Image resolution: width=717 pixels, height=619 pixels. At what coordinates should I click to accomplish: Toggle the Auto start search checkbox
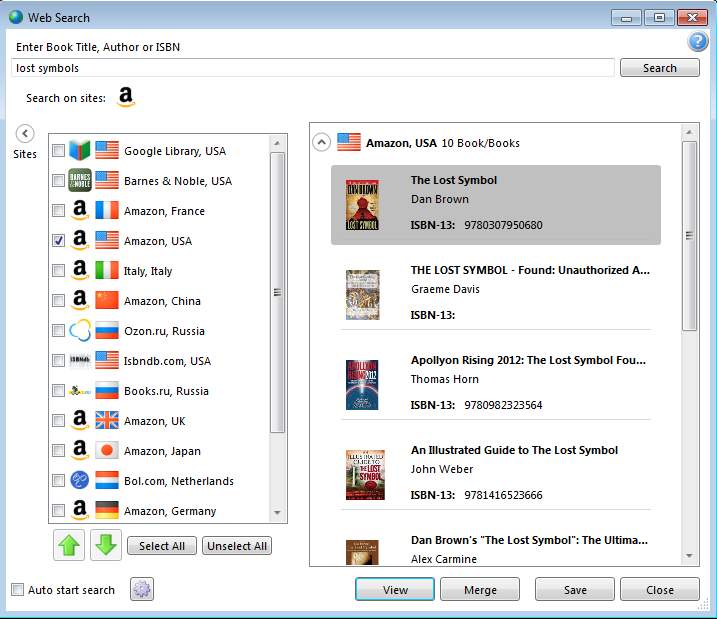pos(17,590)
